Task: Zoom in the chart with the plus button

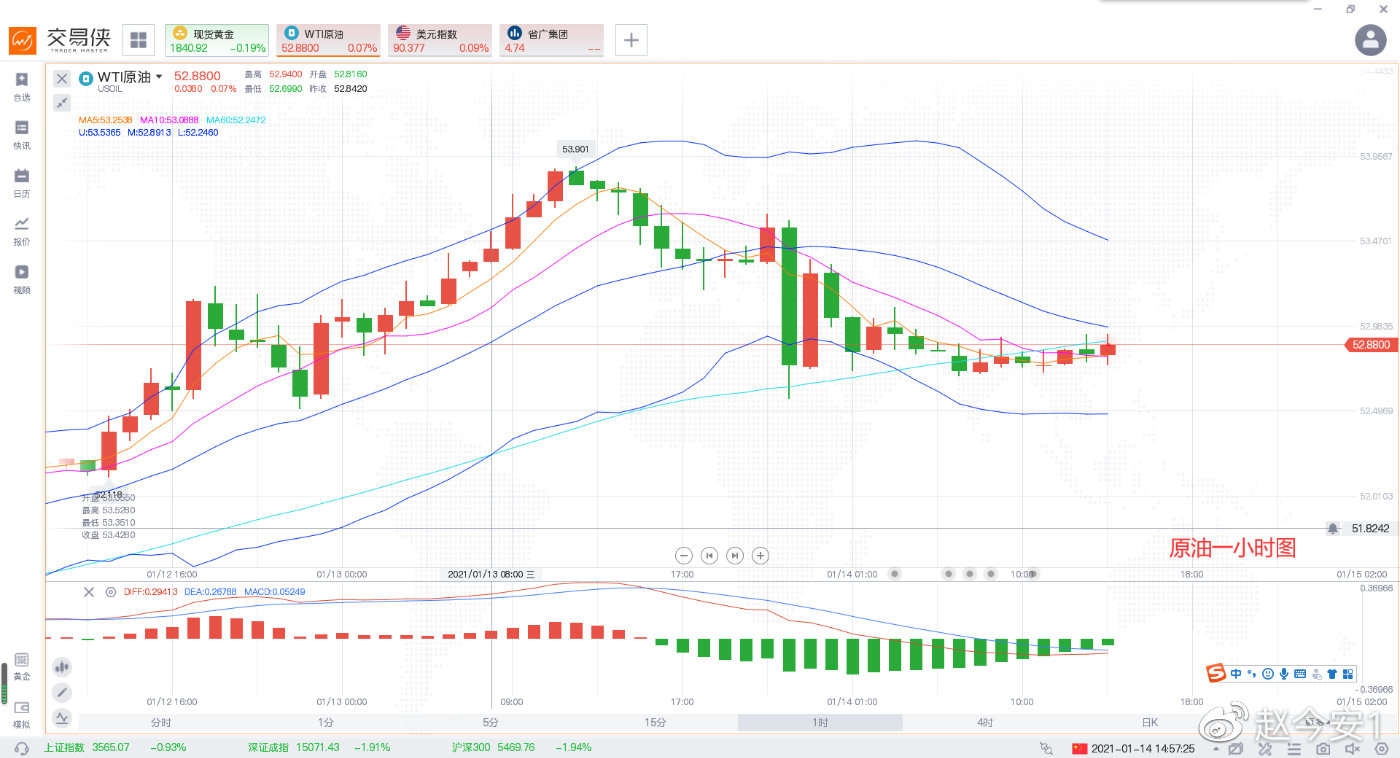Action: [x=760, y=555]
